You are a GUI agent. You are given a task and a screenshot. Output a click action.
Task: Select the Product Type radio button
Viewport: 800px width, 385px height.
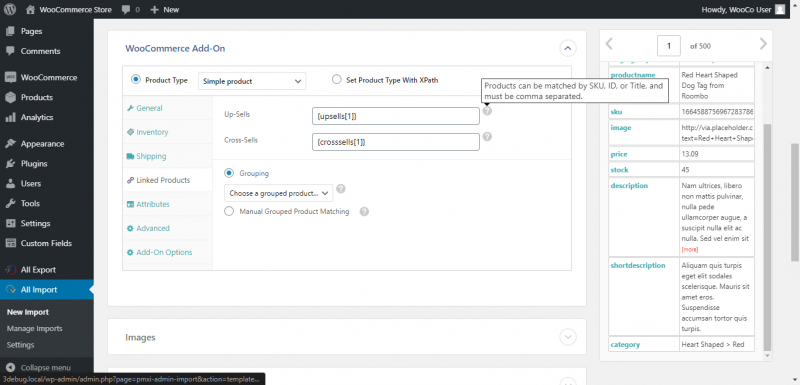point(136,80)
